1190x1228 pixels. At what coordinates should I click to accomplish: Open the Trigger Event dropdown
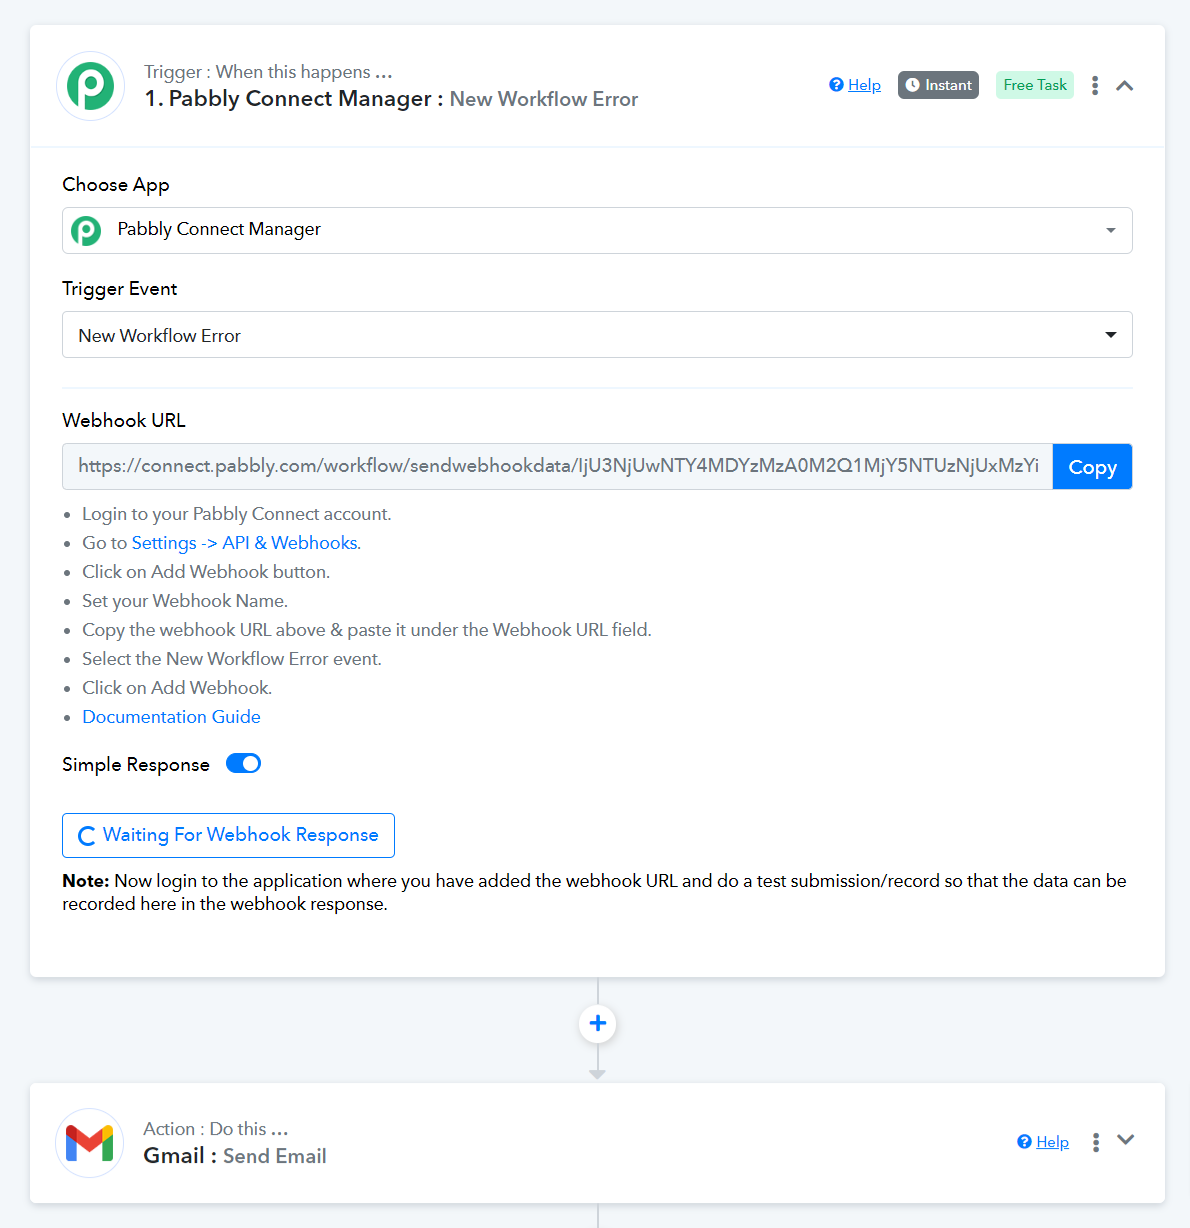pos(597,335)
